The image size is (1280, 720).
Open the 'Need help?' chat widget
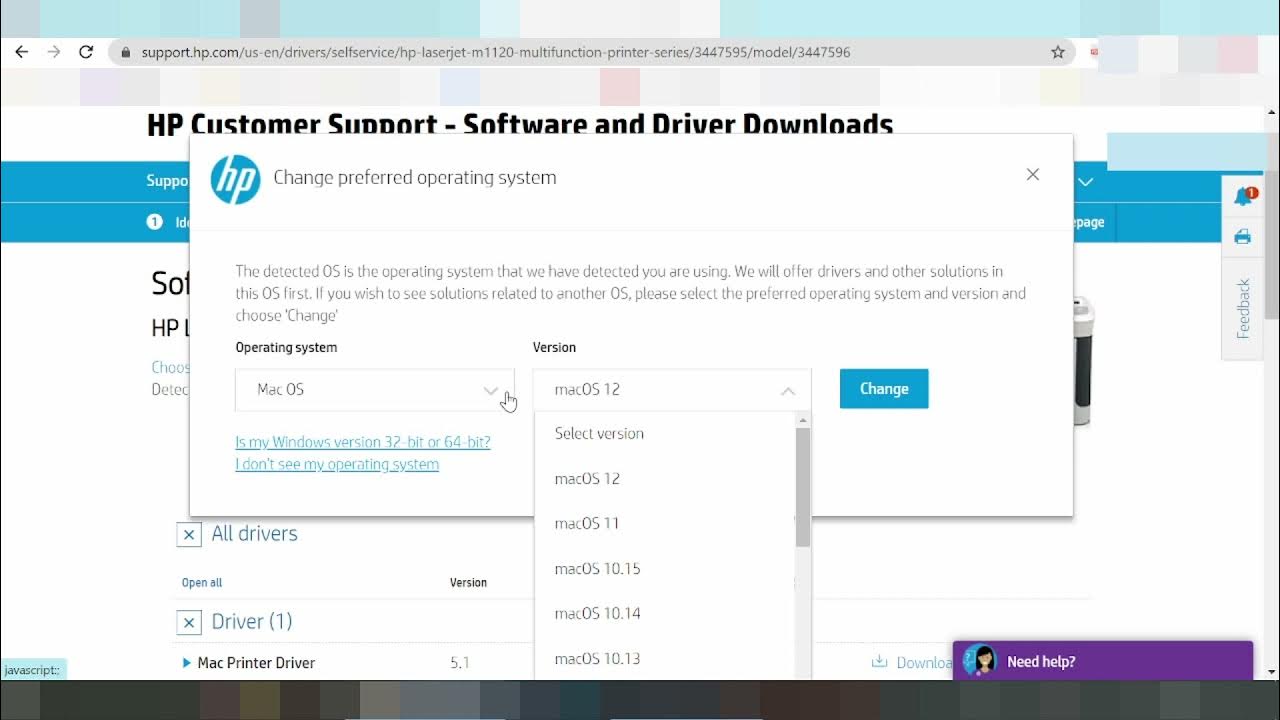1103,661
